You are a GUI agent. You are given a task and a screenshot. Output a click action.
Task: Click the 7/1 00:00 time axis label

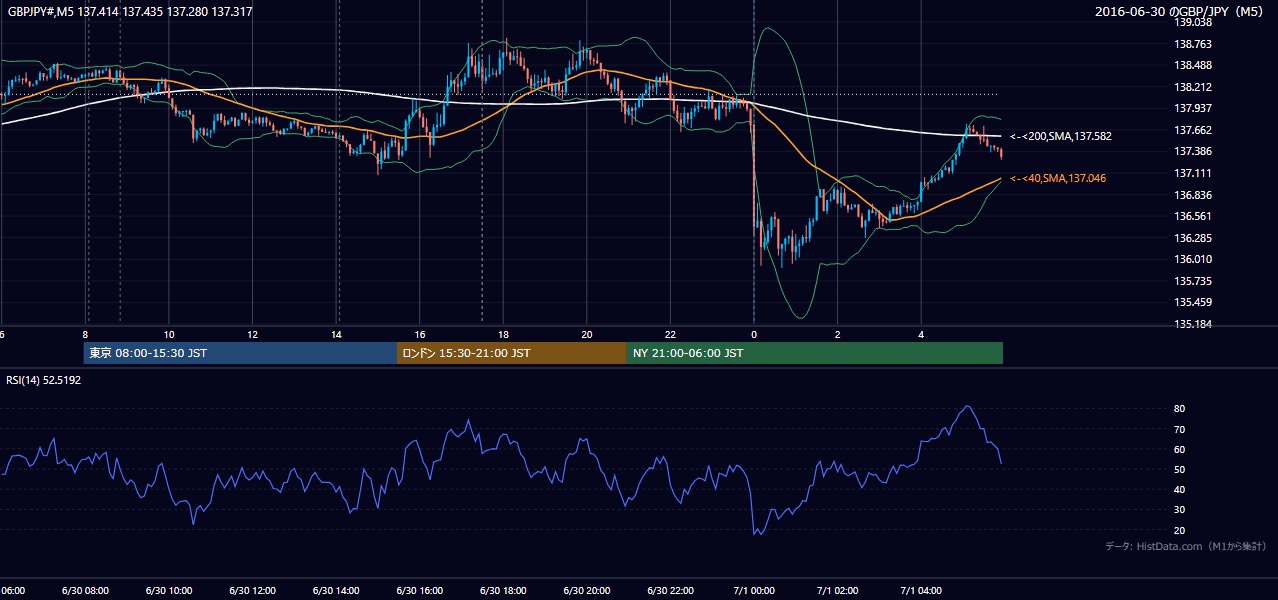point(753,591)
